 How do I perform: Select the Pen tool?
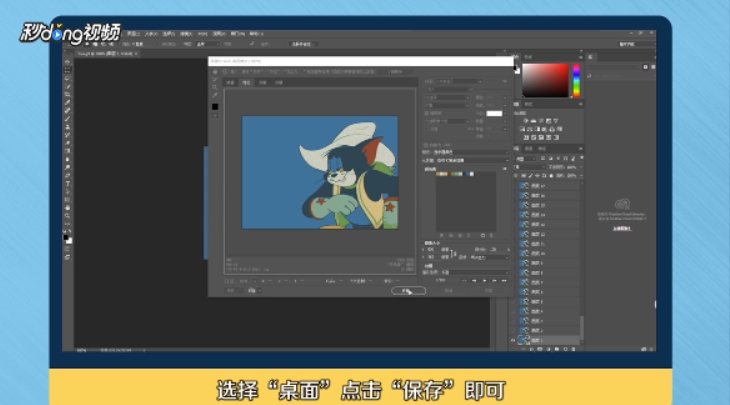(68, 176)
